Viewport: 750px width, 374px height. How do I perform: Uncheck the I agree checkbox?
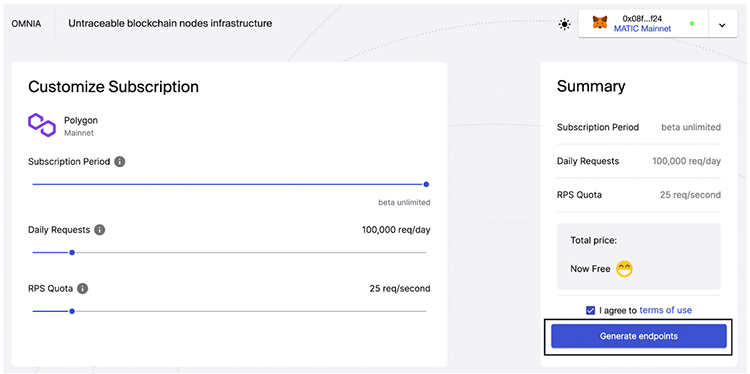click(590, 310)
